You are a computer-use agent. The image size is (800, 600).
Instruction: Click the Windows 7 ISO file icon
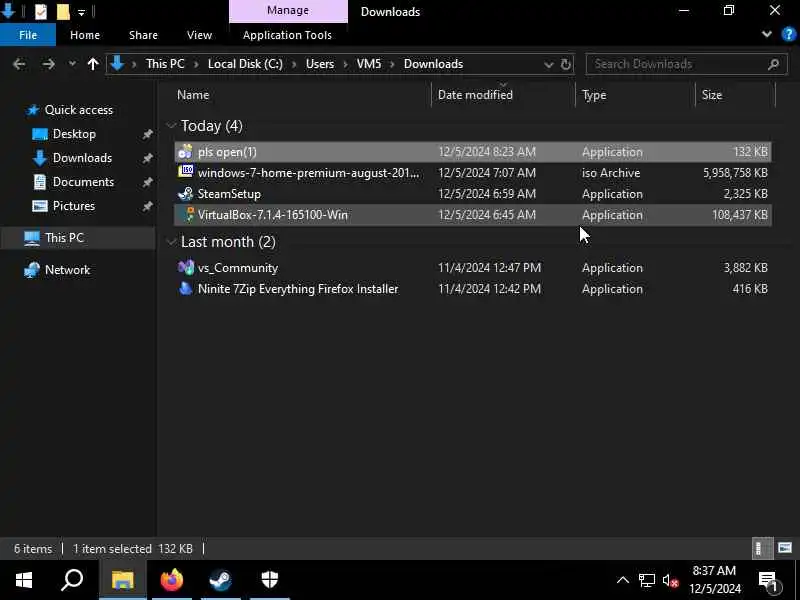coord(186,172)
